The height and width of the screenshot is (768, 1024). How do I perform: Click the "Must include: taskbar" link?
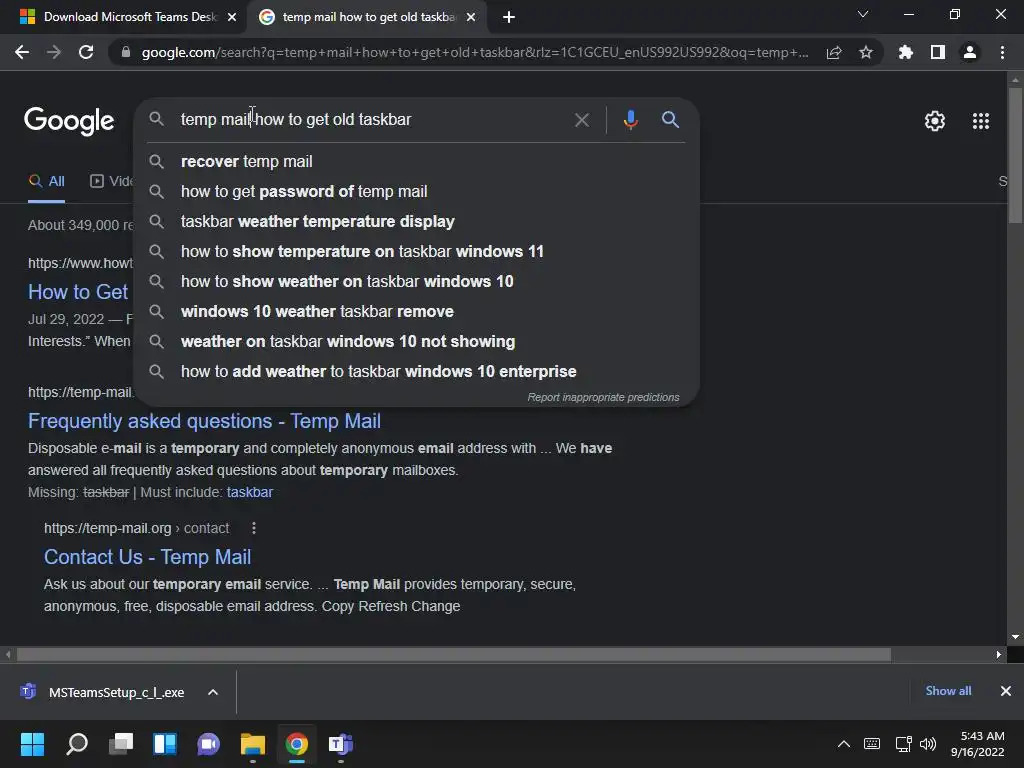click(249, 492)
